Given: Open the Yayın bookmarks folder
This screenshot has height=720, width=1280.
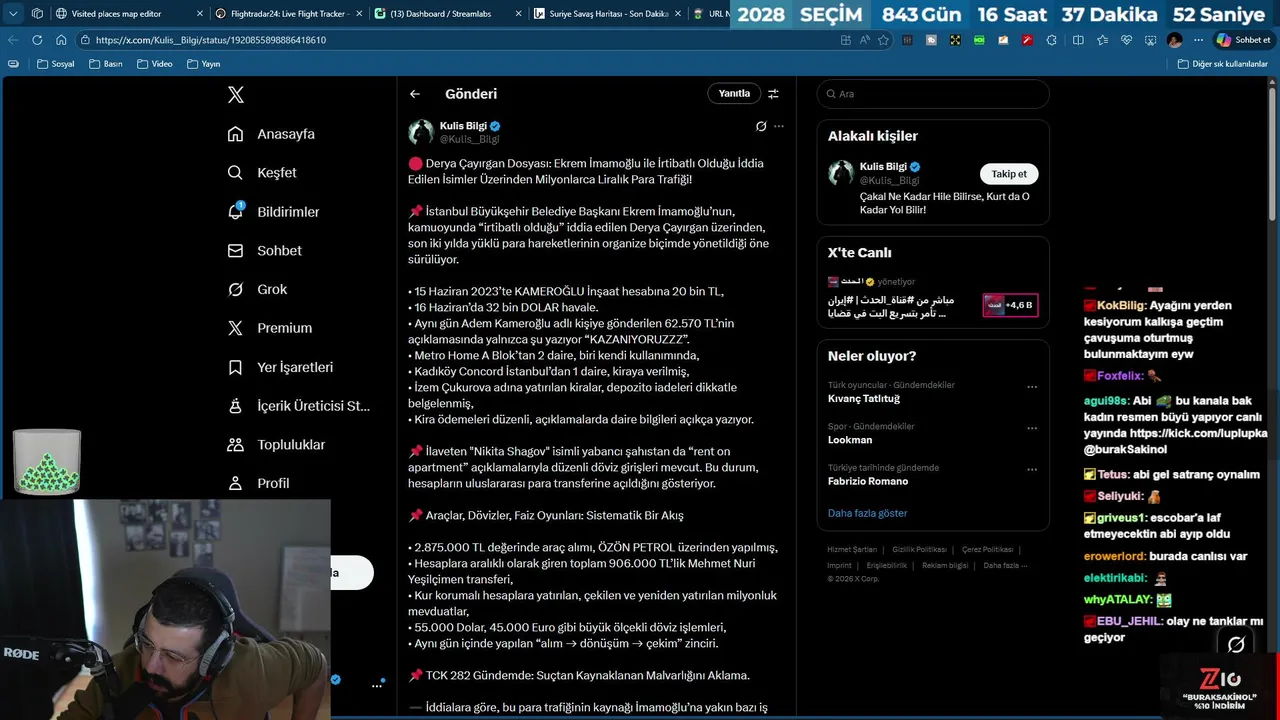Looking at the screenshot, I should click(202, 64).
